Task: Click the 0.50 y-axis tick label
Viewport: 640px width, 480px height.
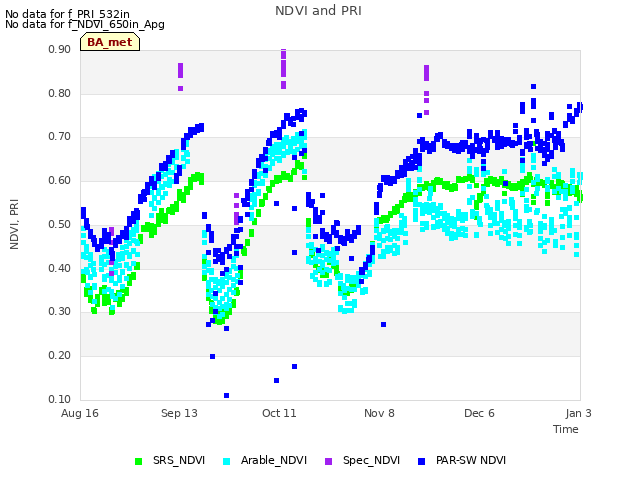Action: 60,224
